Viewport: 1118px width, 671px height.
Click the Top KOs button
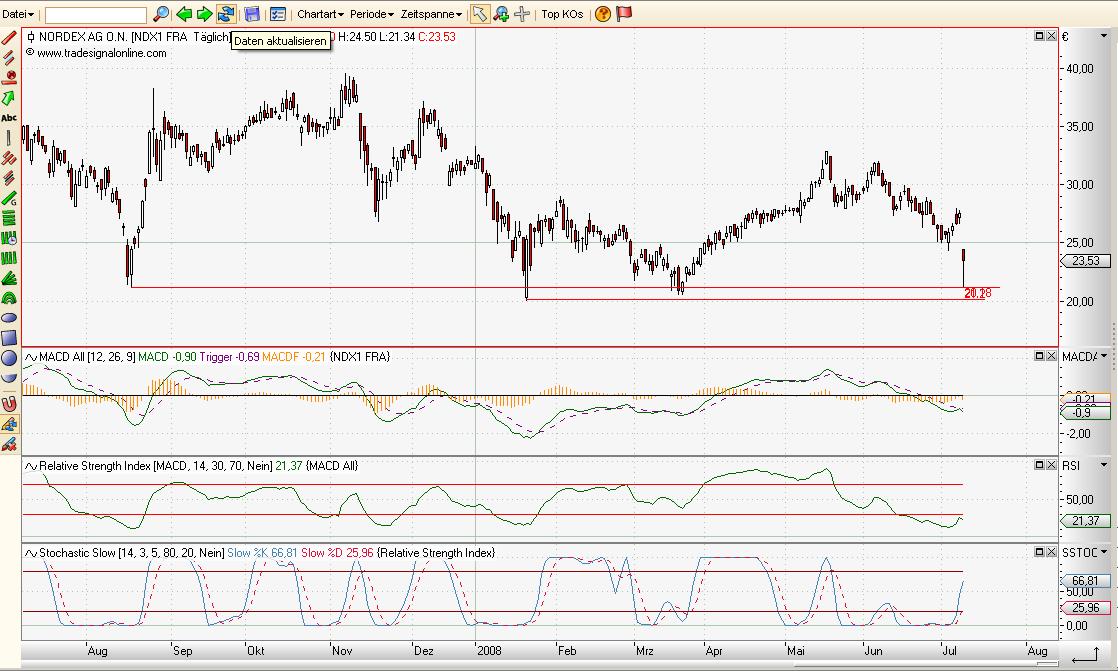(x=562, y=14)
